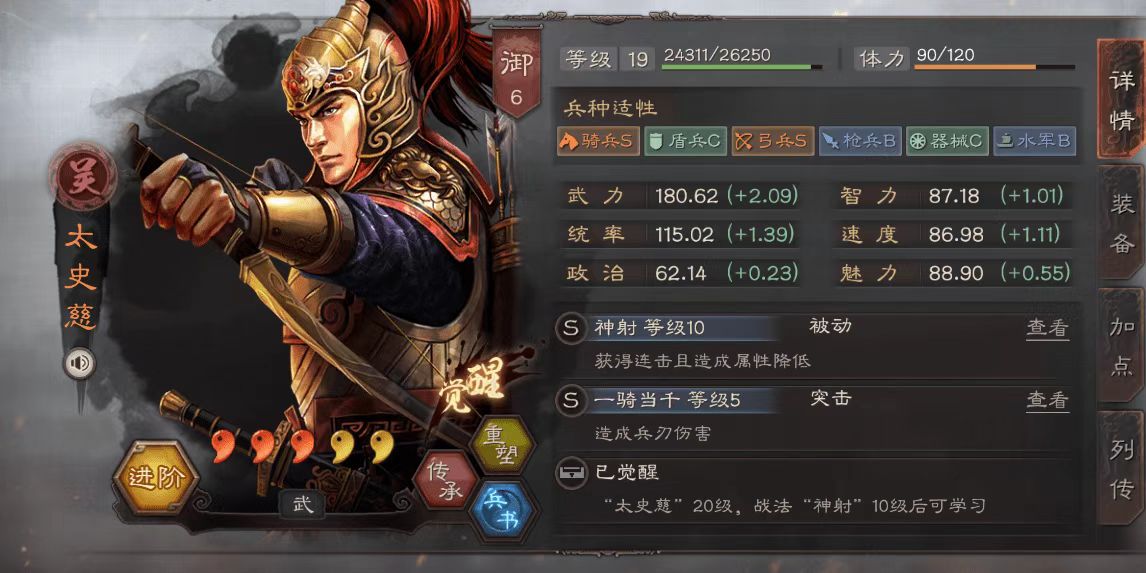Select the 弓兵S troop type
This screenshot has width=1146, height=573.
pos(773,141)
